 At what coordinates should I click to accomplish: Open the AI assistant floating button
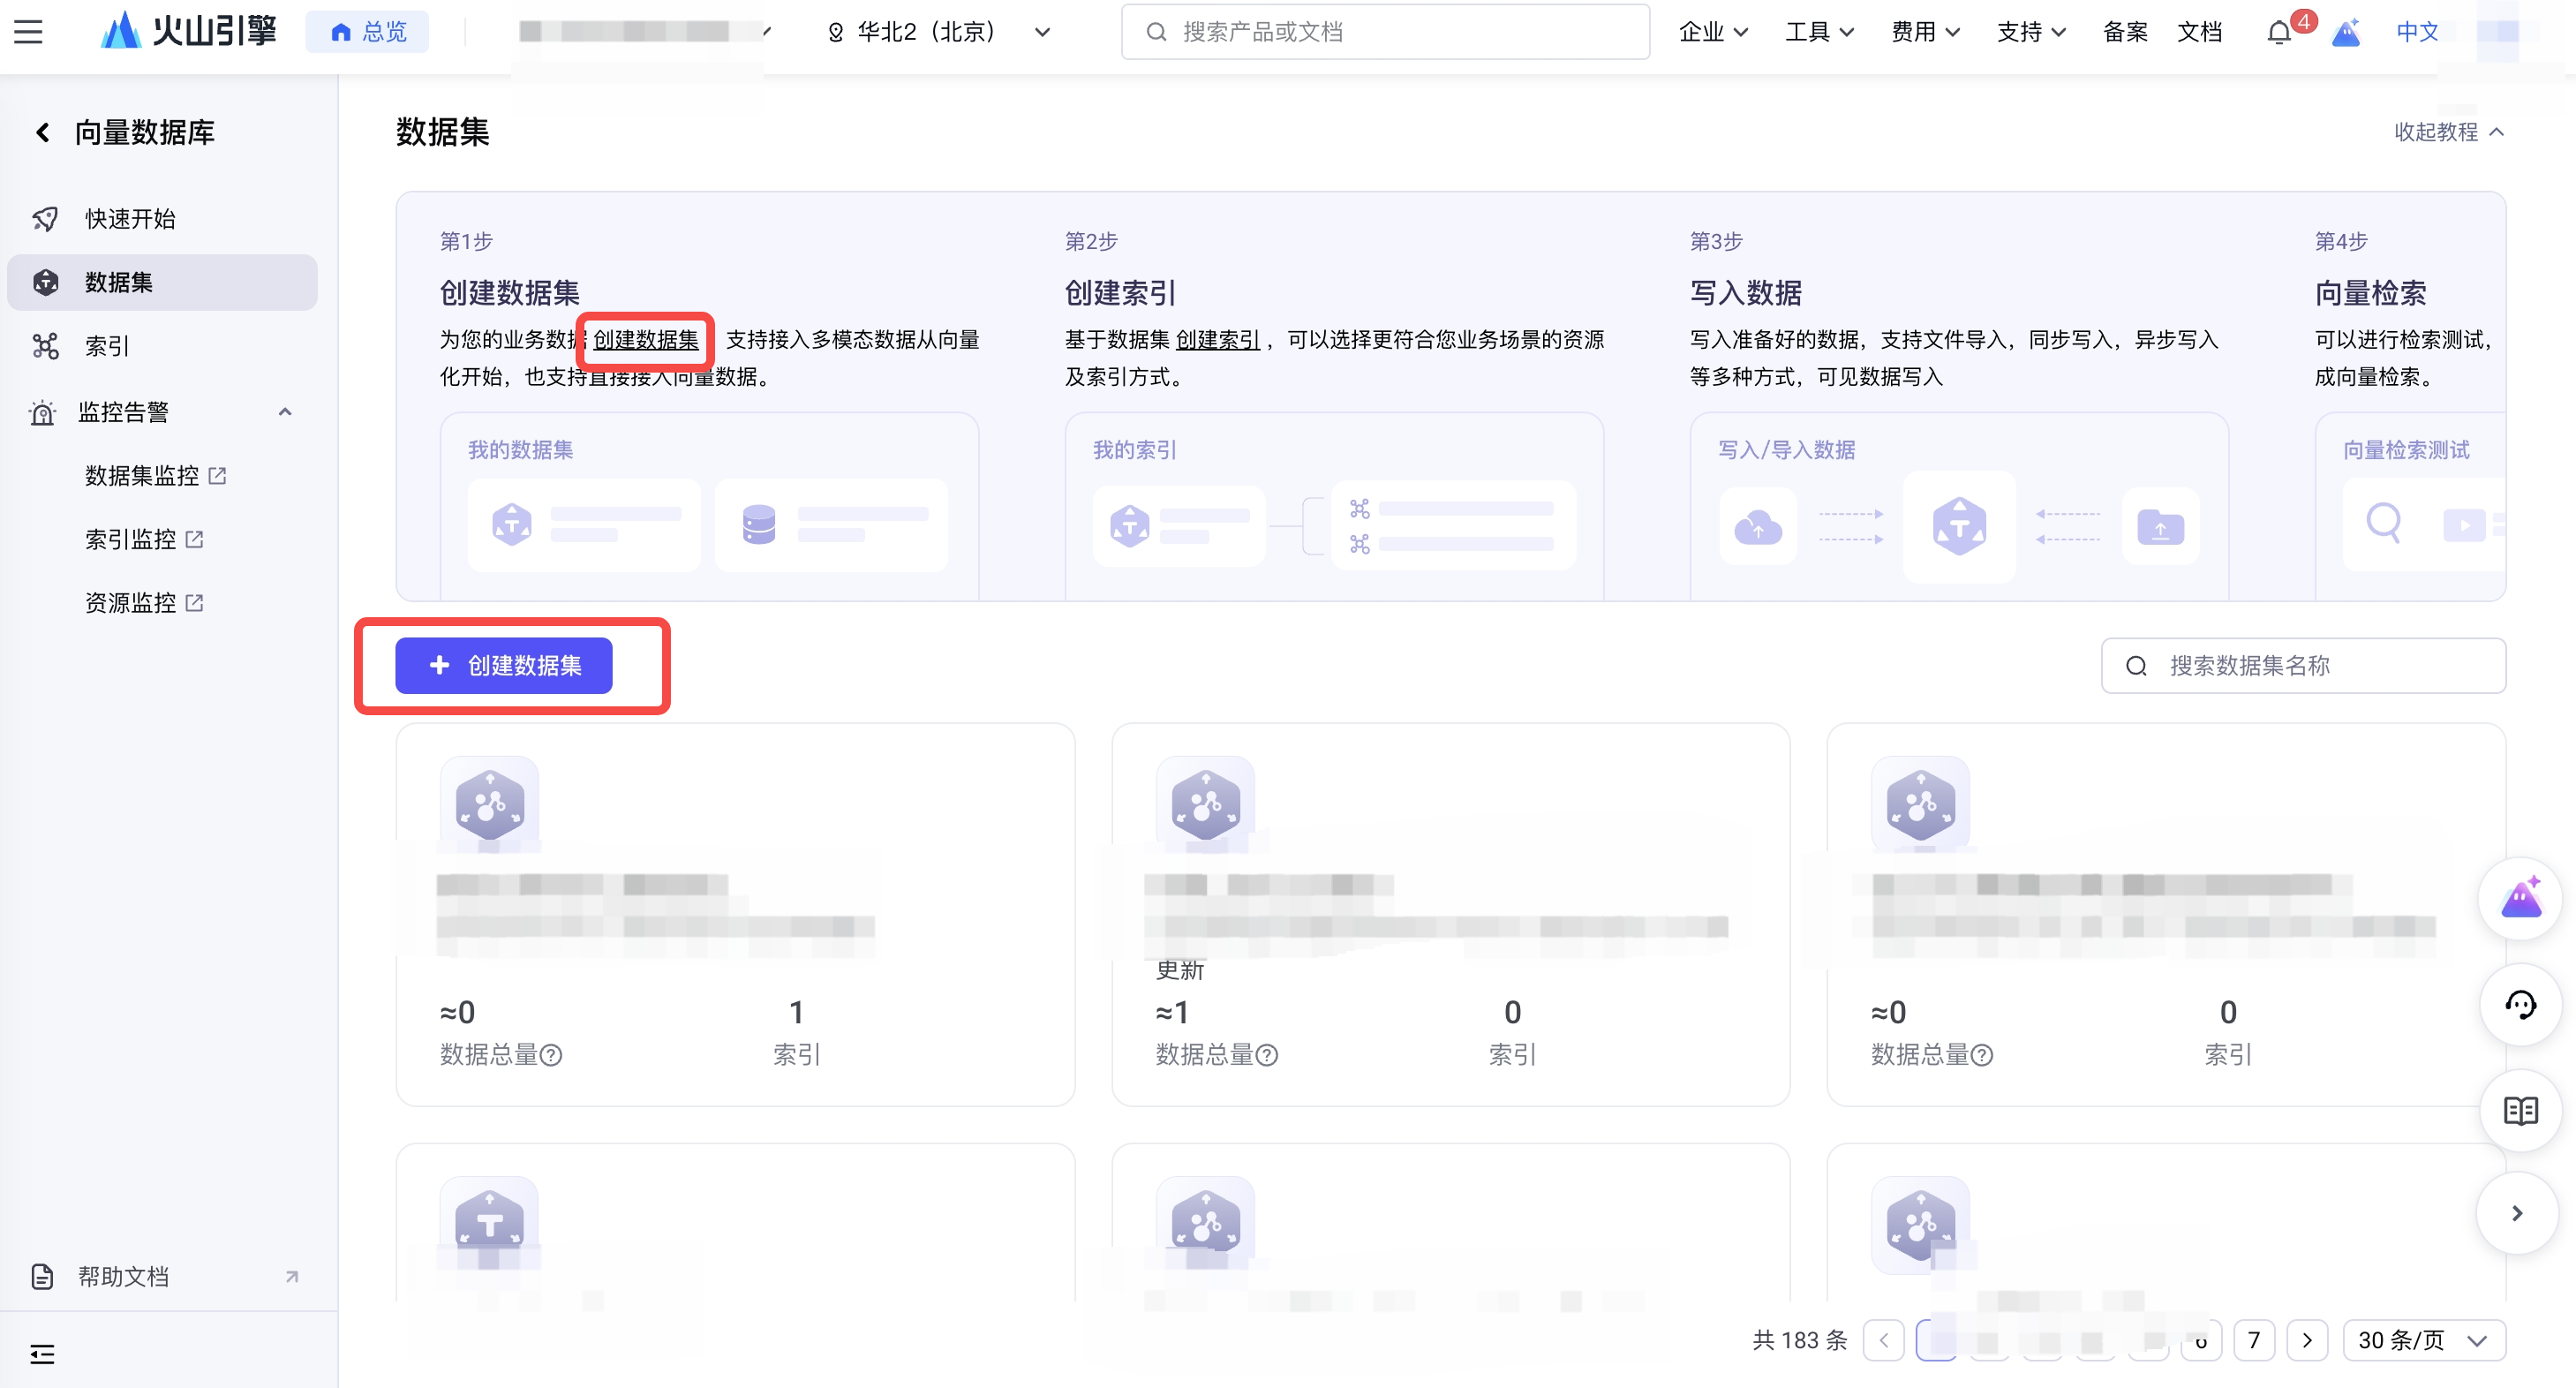tap(2520, 898)
